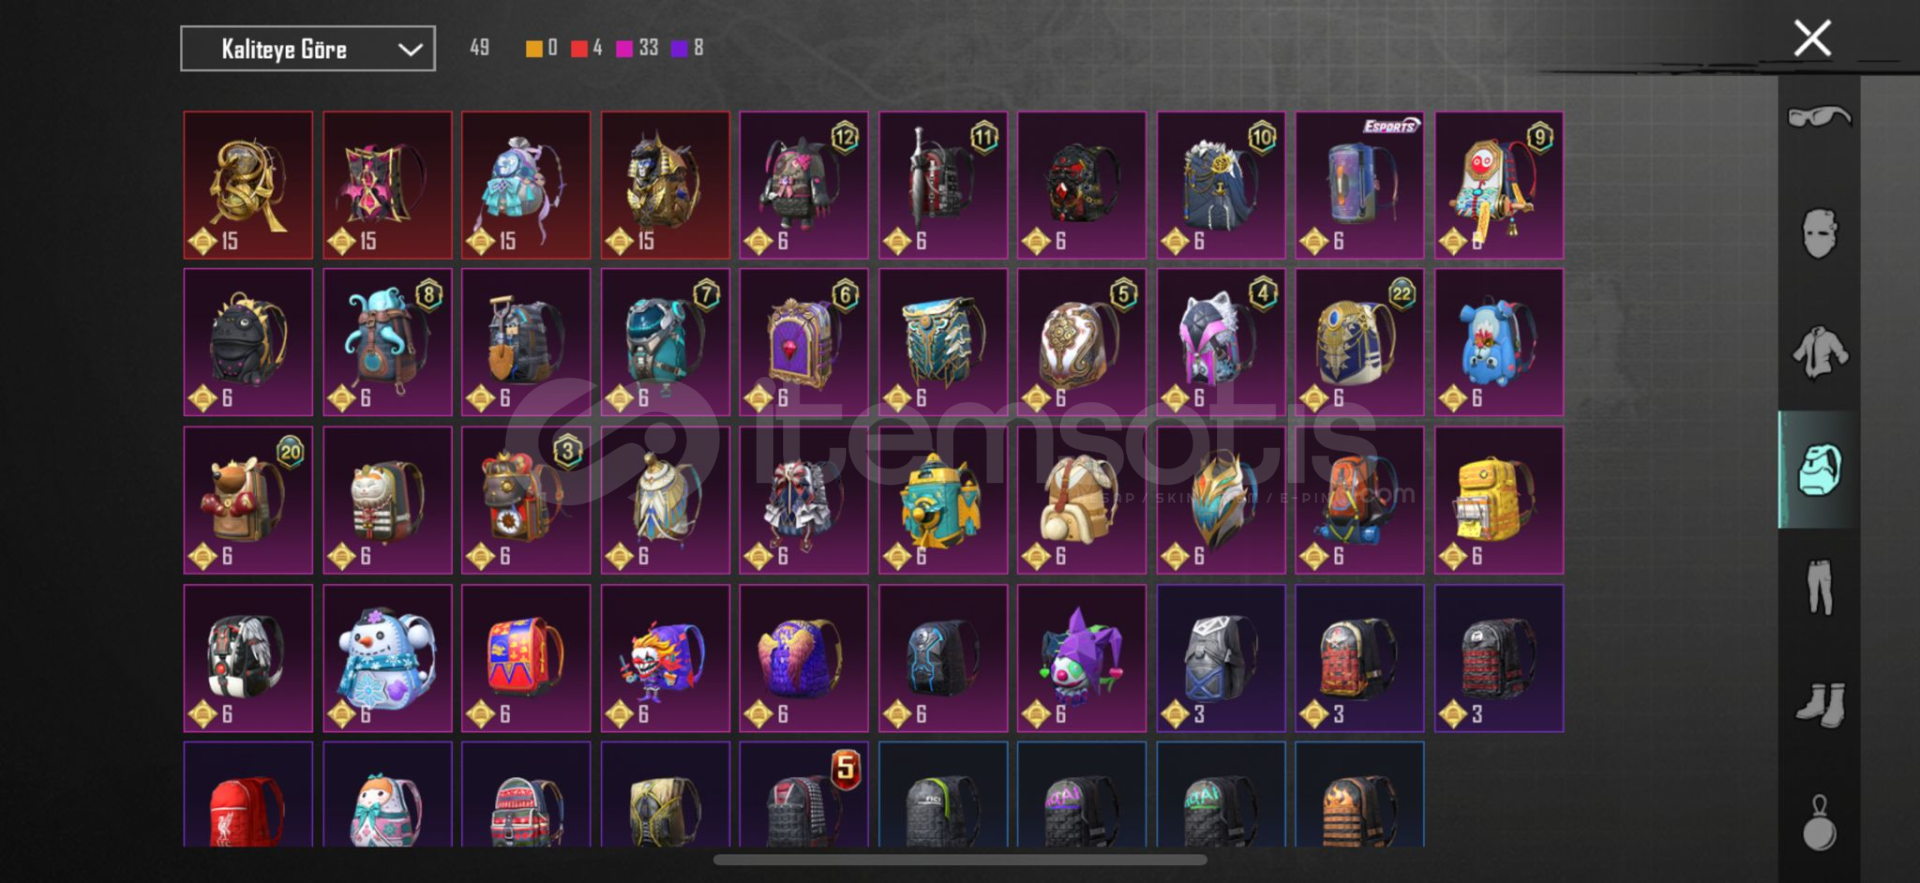This screenshot has height=883, width=1920.
Task: Select the backpack category icon
Action: [1819, 470]
